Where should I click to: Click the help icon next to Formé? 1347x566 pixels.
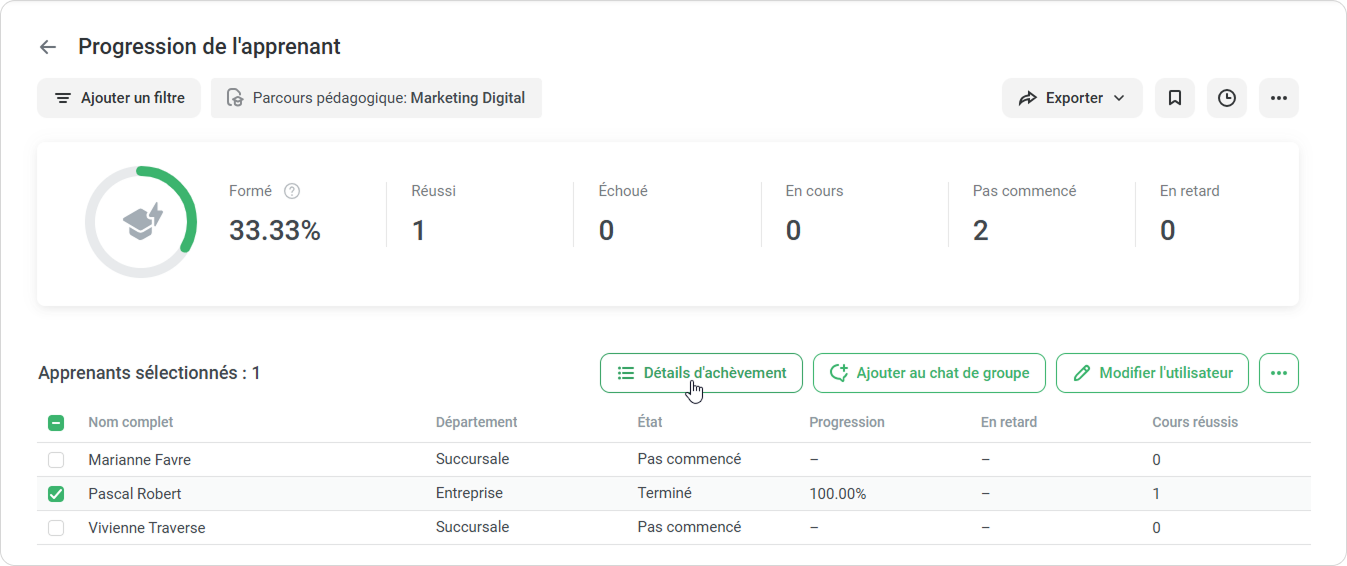pos(292,191)
